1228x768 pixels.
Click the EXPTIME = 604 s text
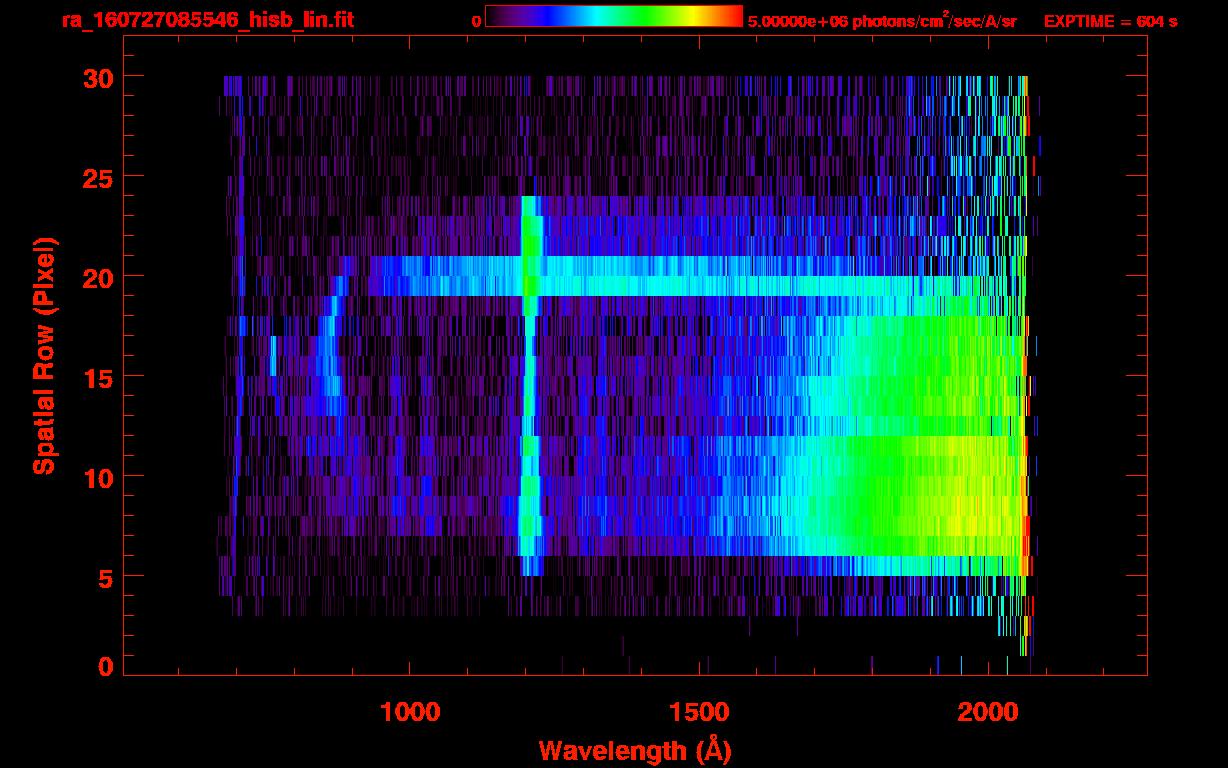1110,21
